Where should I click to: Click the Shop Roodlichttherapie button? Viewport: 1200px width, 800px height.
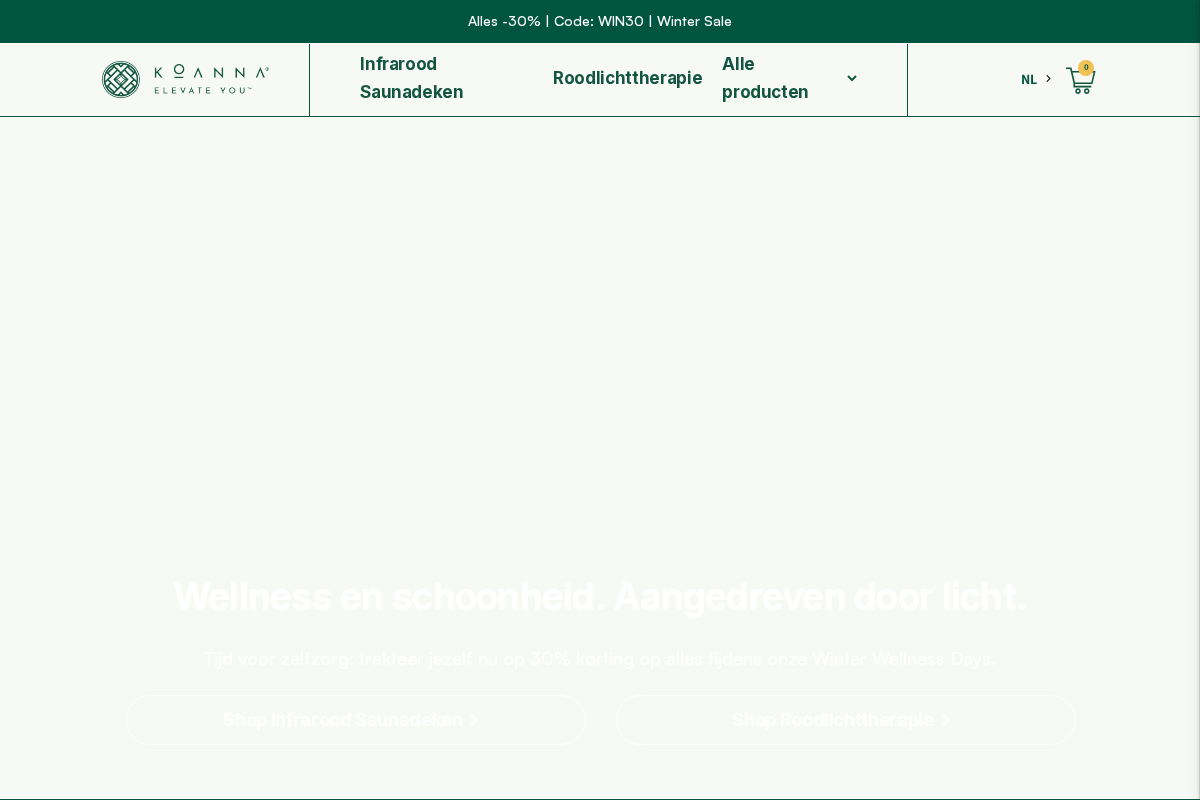(845, 720)
